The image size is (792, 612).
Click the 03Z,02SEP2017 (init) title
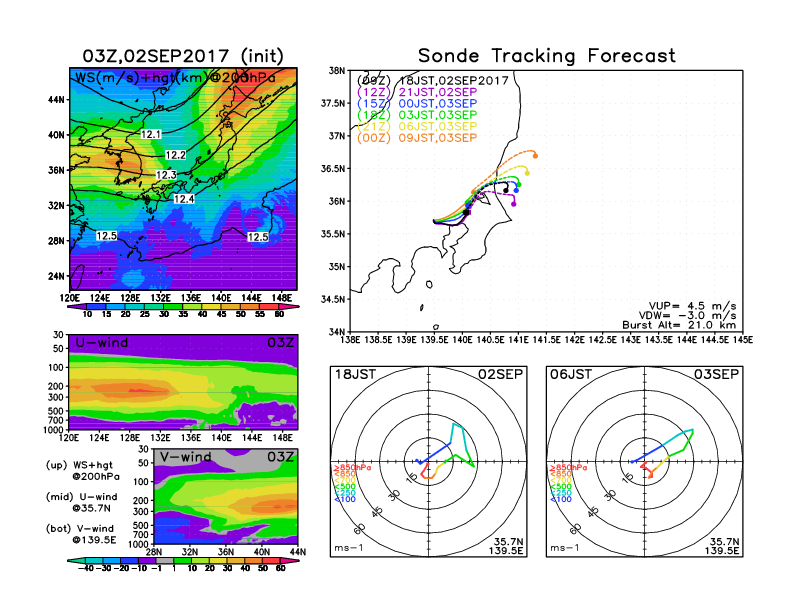[x=182, y=55]
